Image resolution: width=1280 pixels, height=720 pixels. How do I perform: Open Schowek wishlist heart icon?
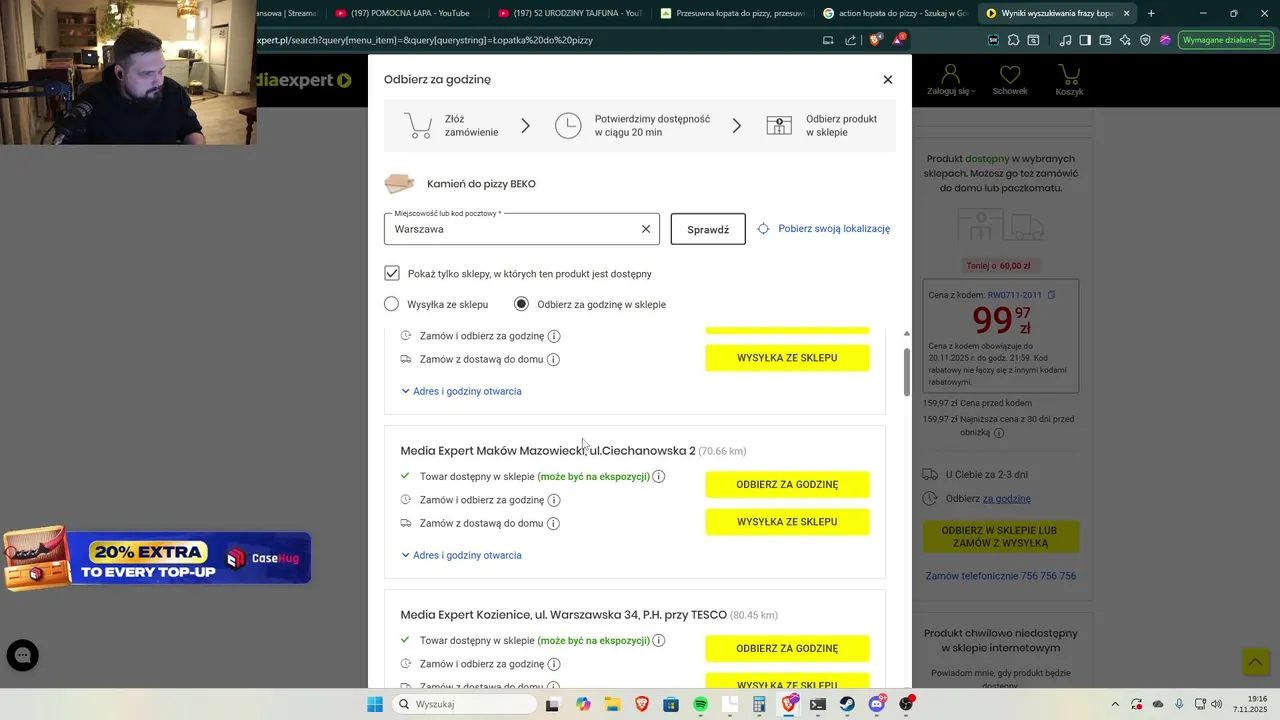tap(1010, 80)
